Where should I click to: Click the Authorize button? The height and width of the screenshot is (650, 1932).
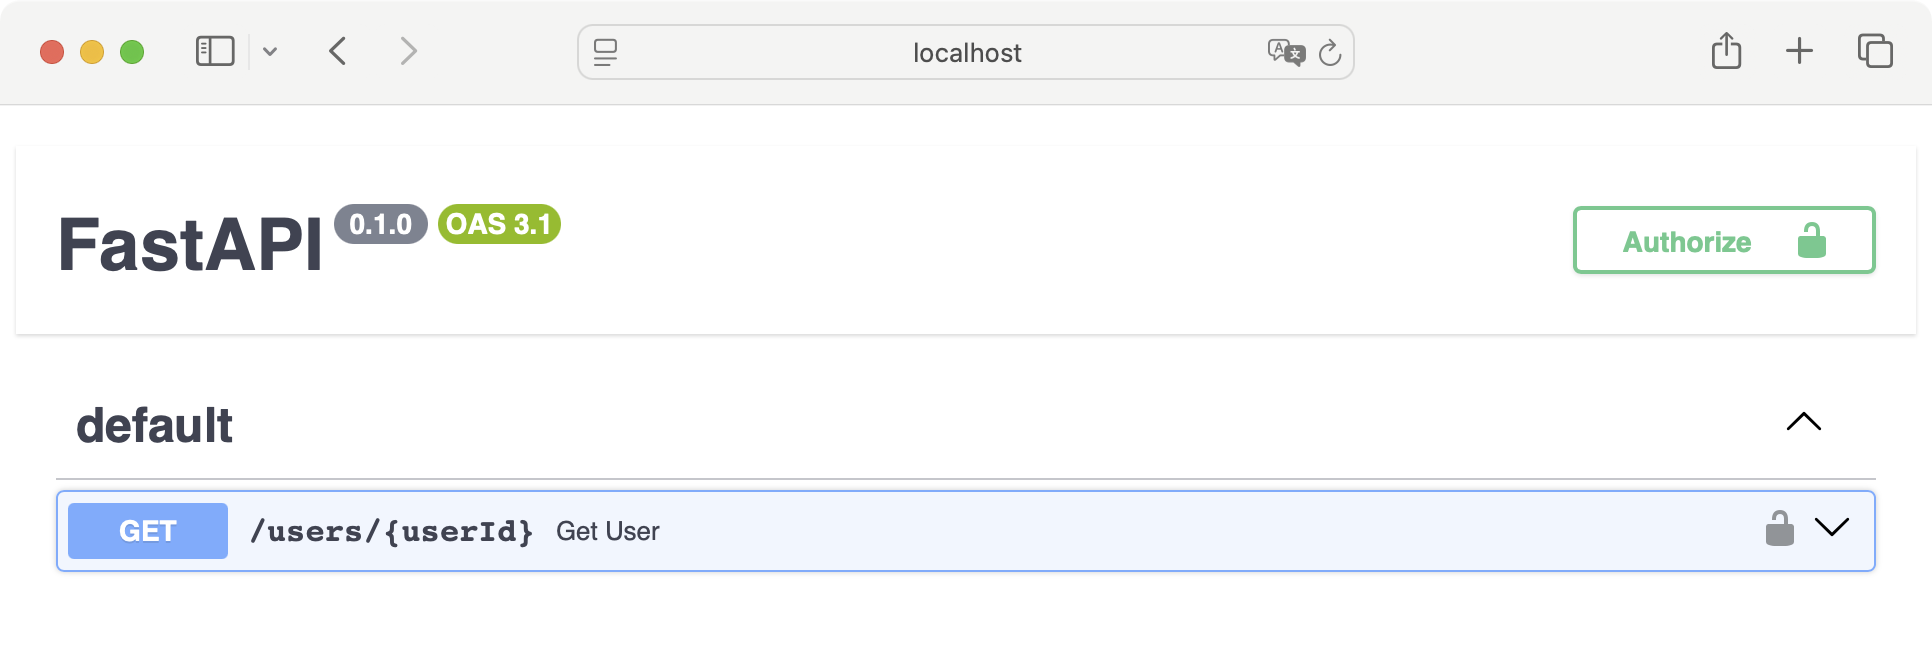coord(1723,240)
